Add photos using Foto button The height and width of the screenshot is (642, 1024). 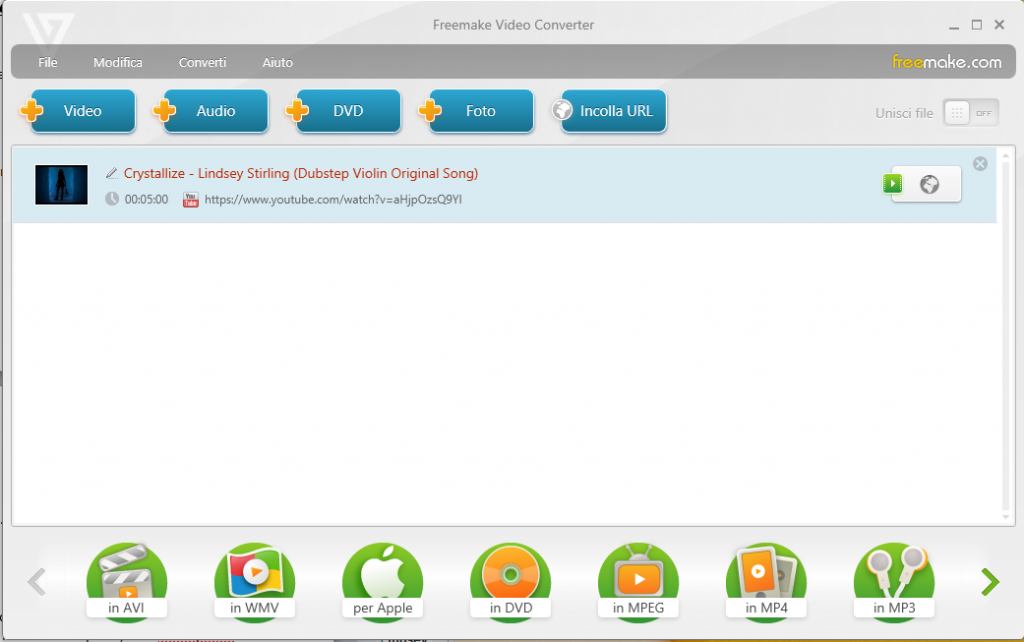476,111
